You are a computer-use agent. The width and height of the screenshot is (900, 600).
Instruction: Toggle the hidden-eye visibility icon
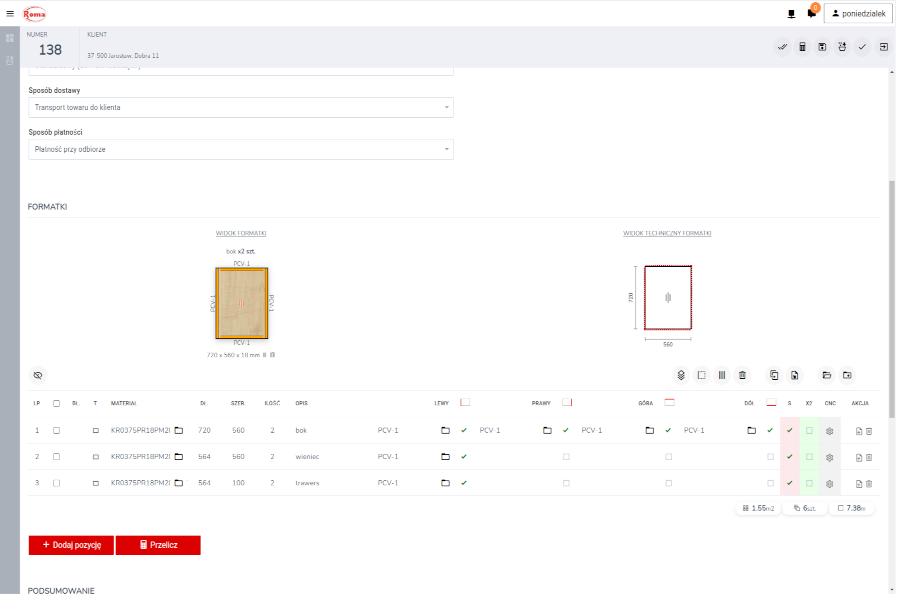38,375
